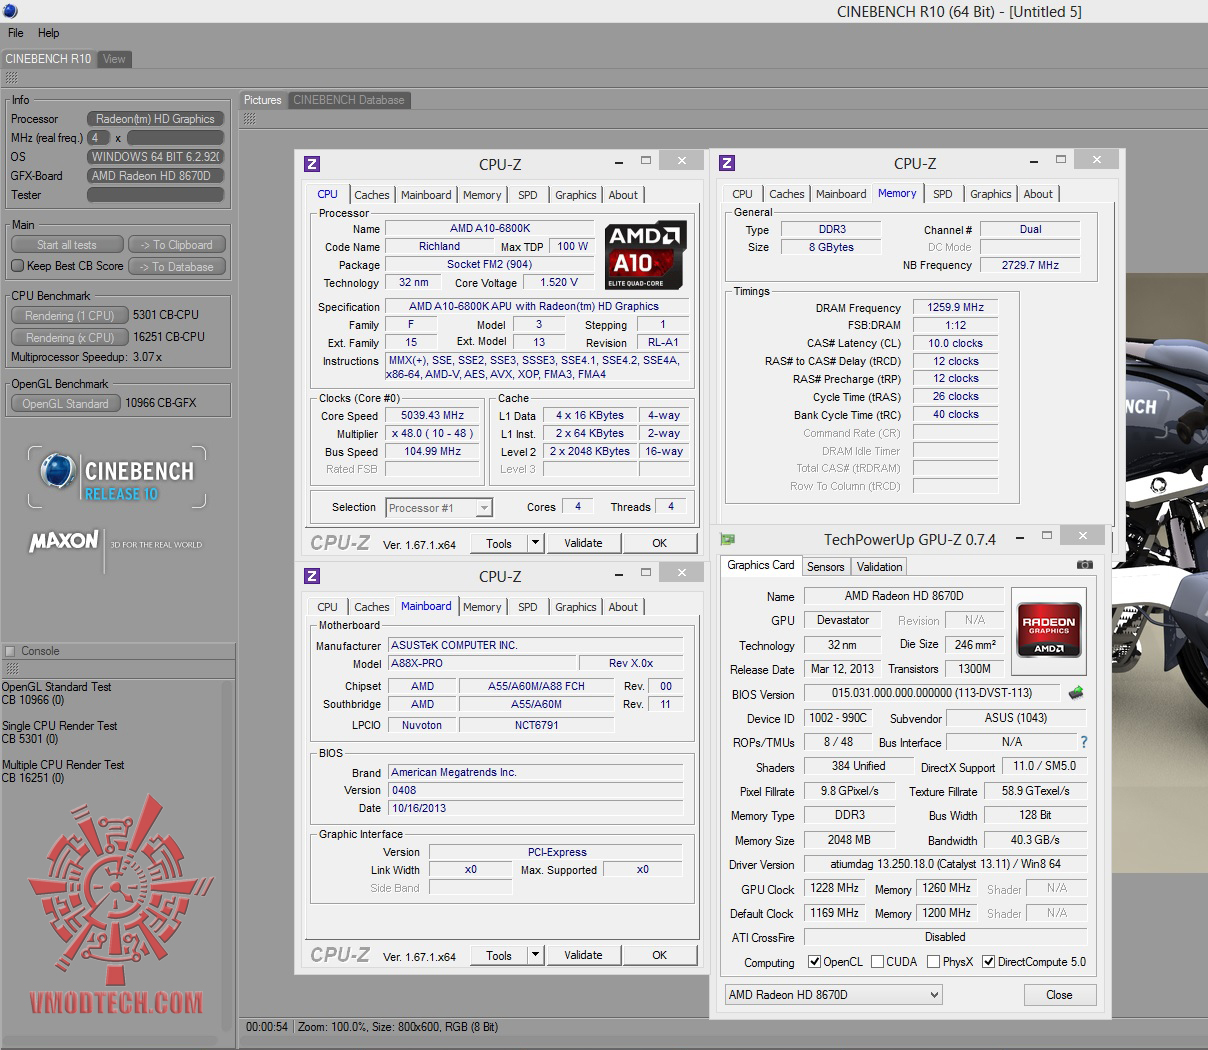Click the GPU Clock value 1228 MHz
This screenshot has height=1050, width=1208.
[834, 888]
